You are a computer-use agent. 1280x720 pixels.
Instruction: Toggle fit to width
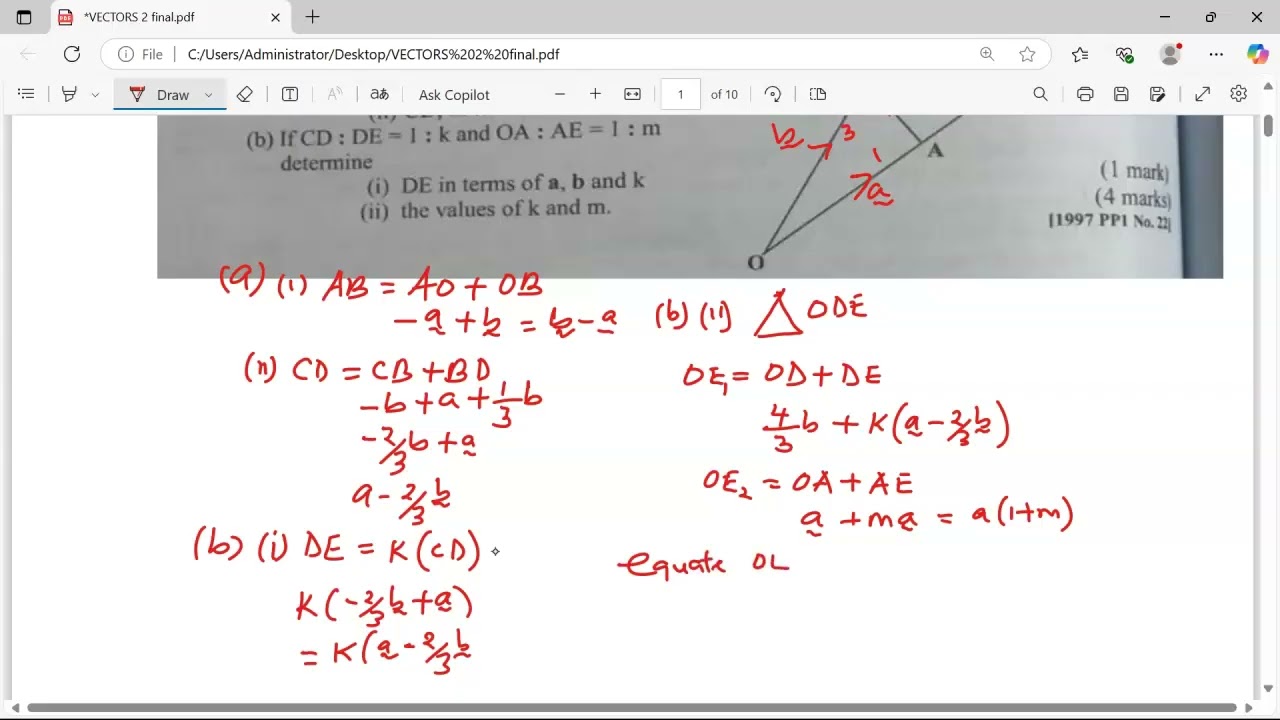632,94
